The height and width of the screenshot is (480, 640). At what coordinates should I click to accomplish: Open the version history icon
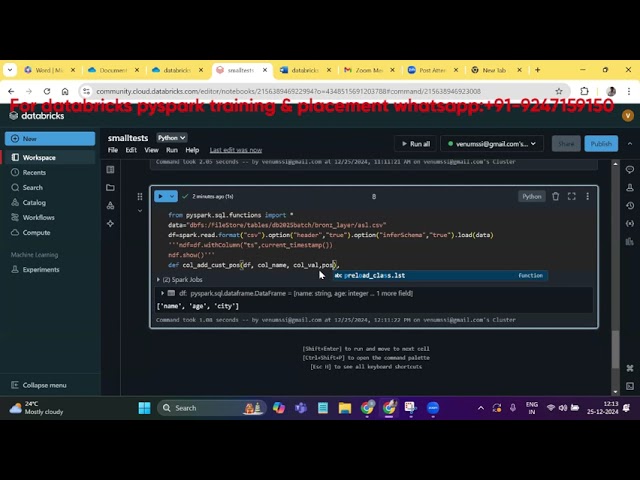(630, 205)
